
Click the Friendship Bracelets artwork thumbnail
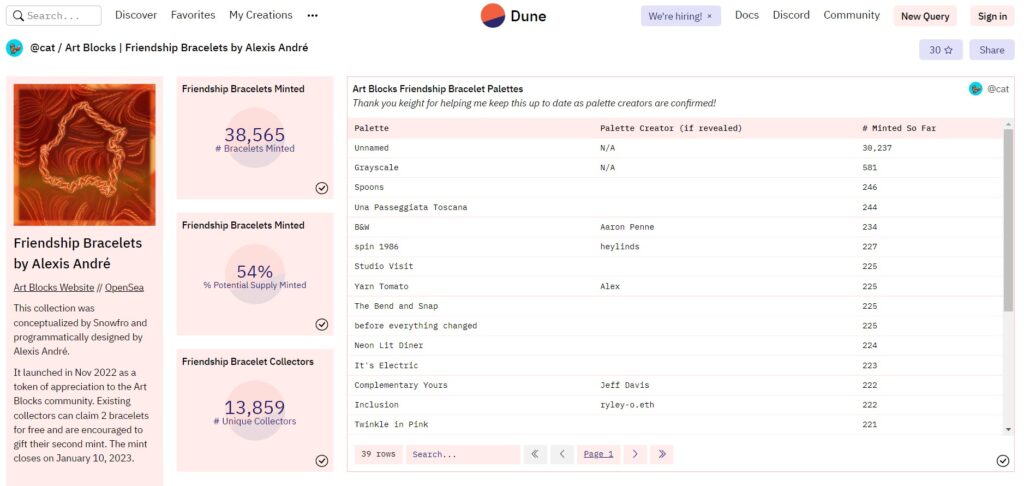click(84, 155)
